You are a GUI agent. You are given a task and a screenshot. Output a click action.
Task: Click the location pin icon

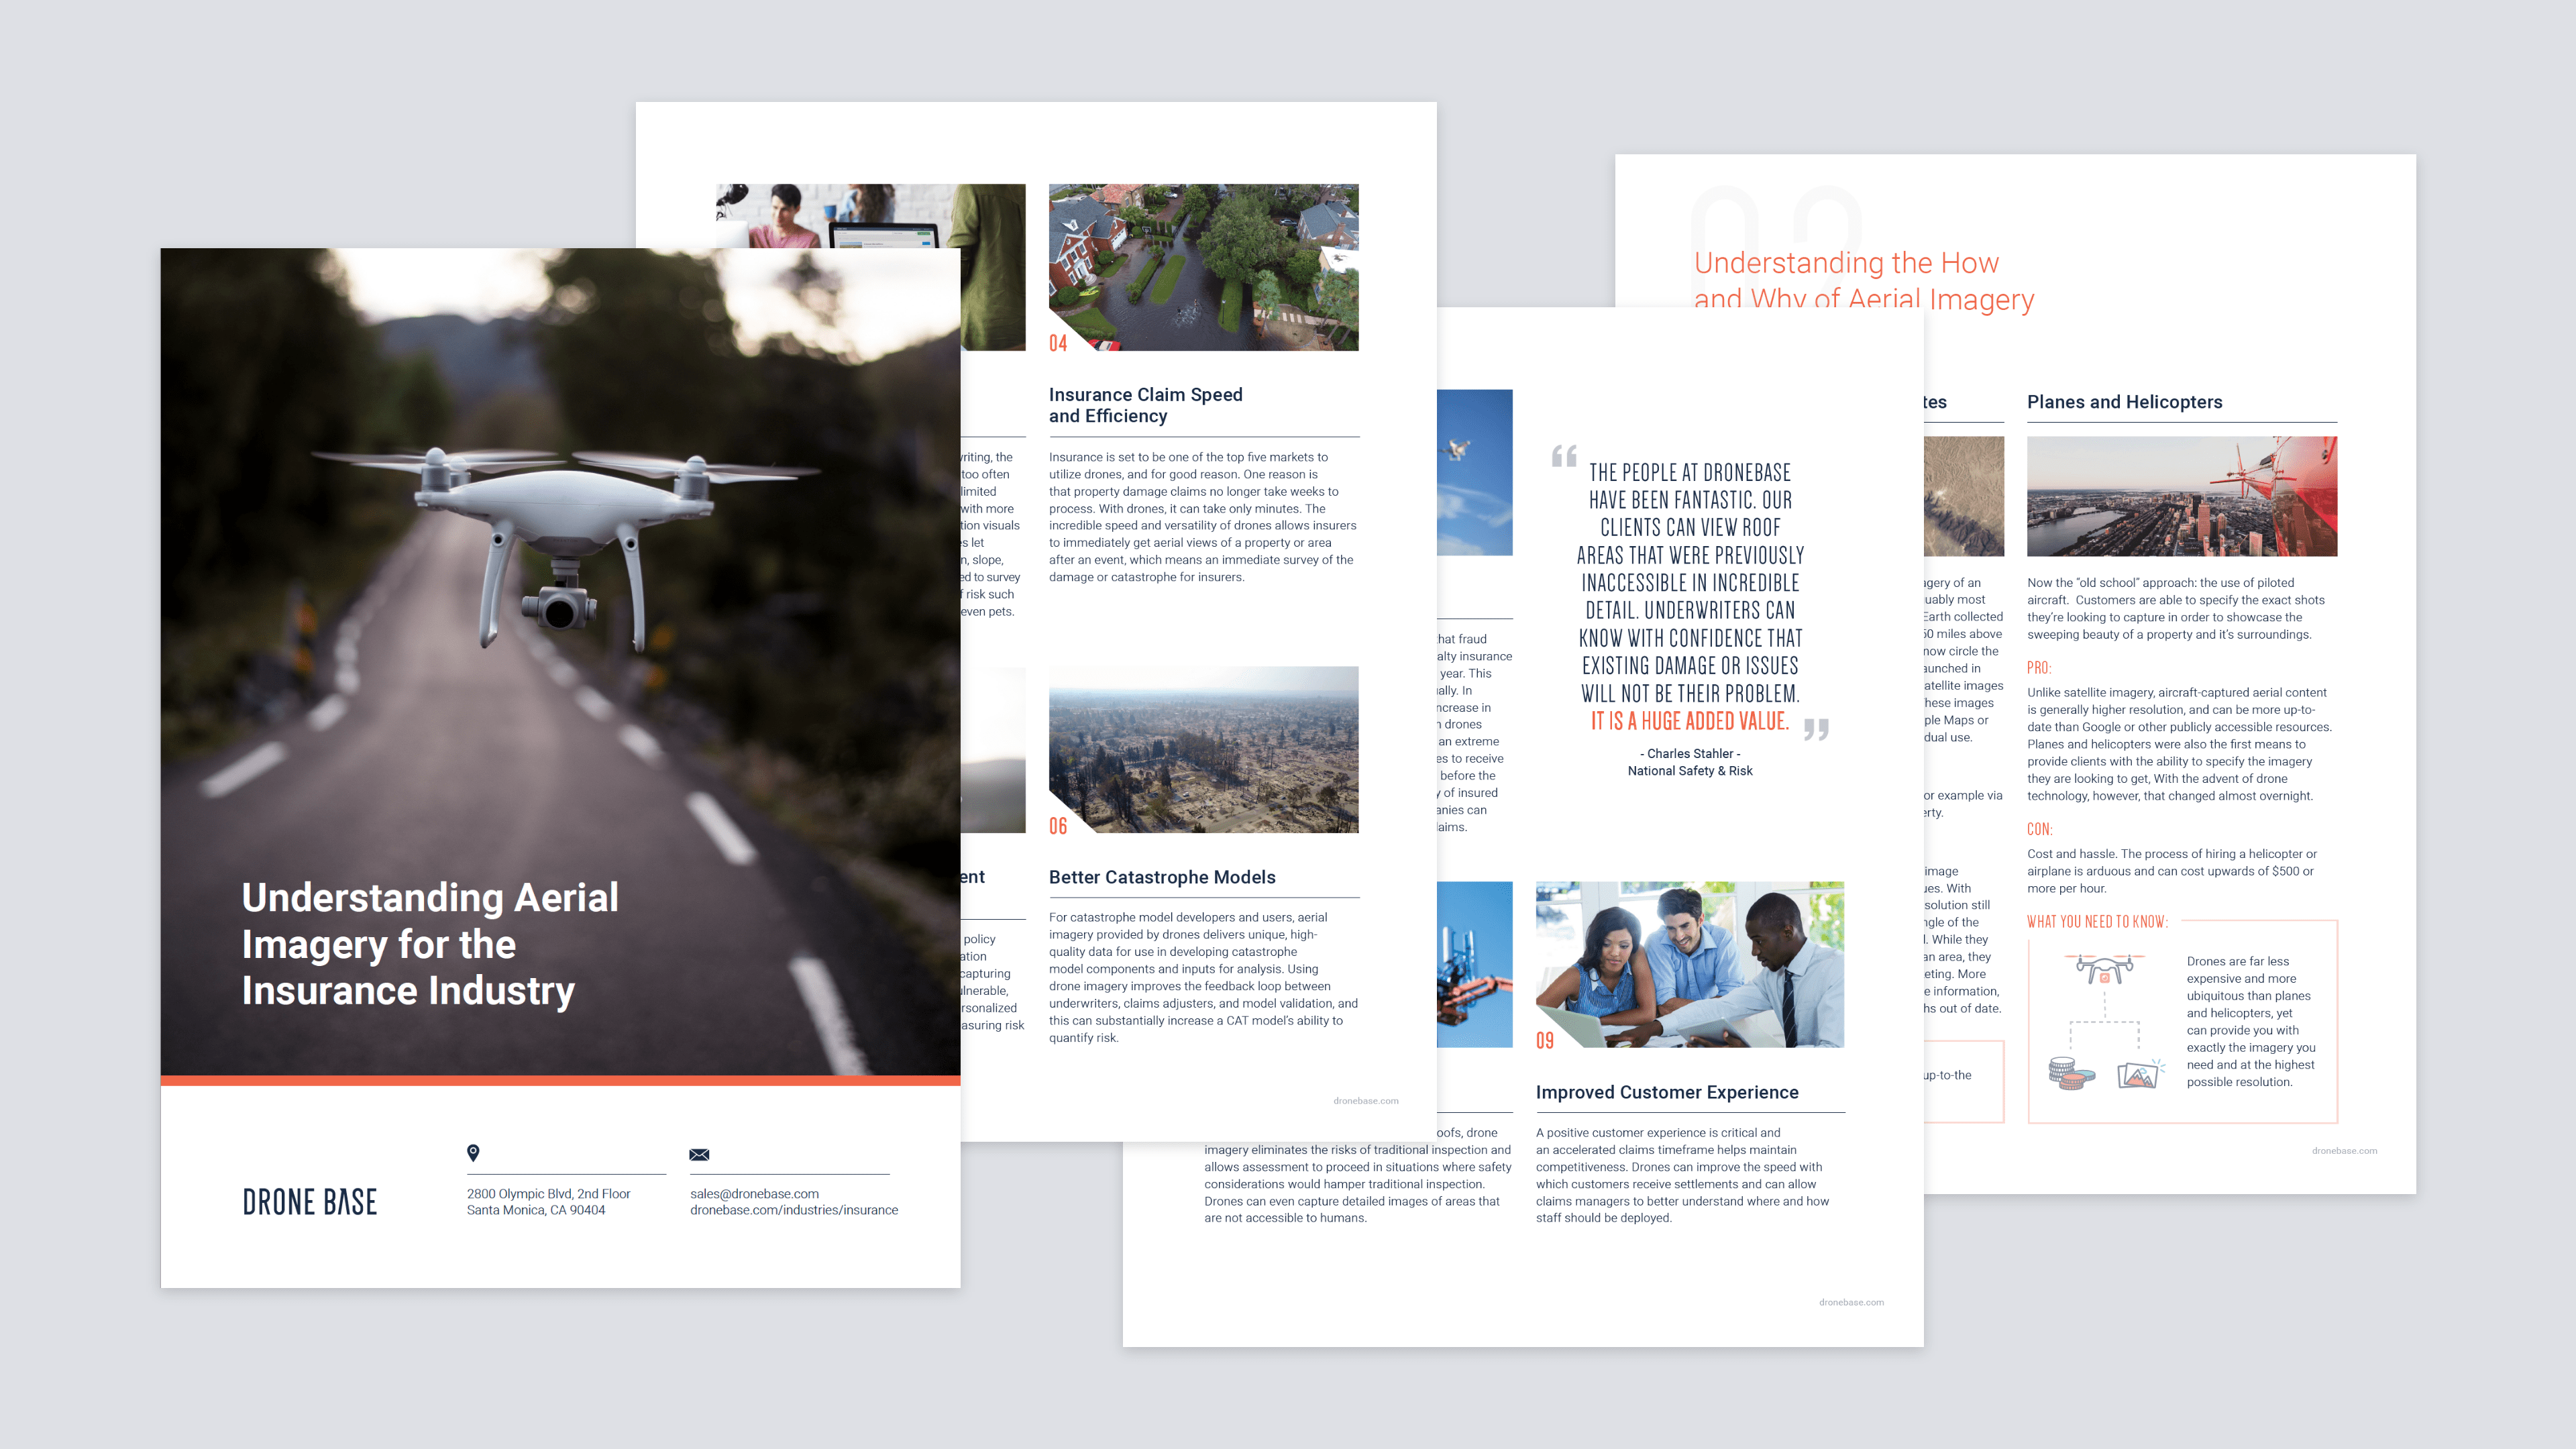473,1152
